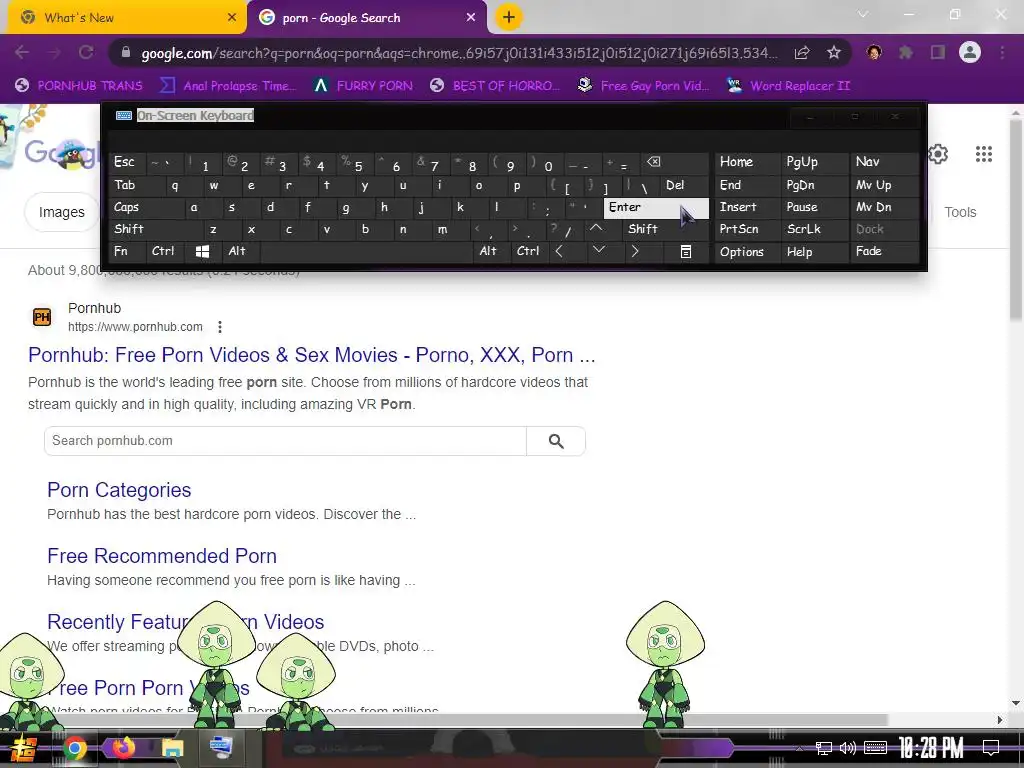Toggle the right Shift key on the On-Screen Keyboard

pyautogui.click(x=666, y=229)
